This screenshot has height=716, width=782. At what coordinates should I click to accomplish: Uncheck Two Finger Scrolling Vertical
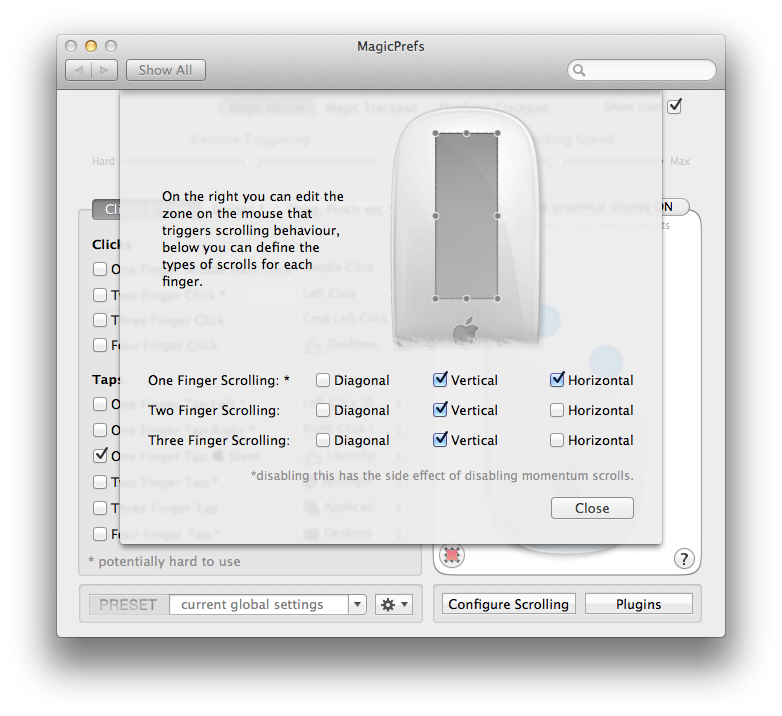(440, 410)
